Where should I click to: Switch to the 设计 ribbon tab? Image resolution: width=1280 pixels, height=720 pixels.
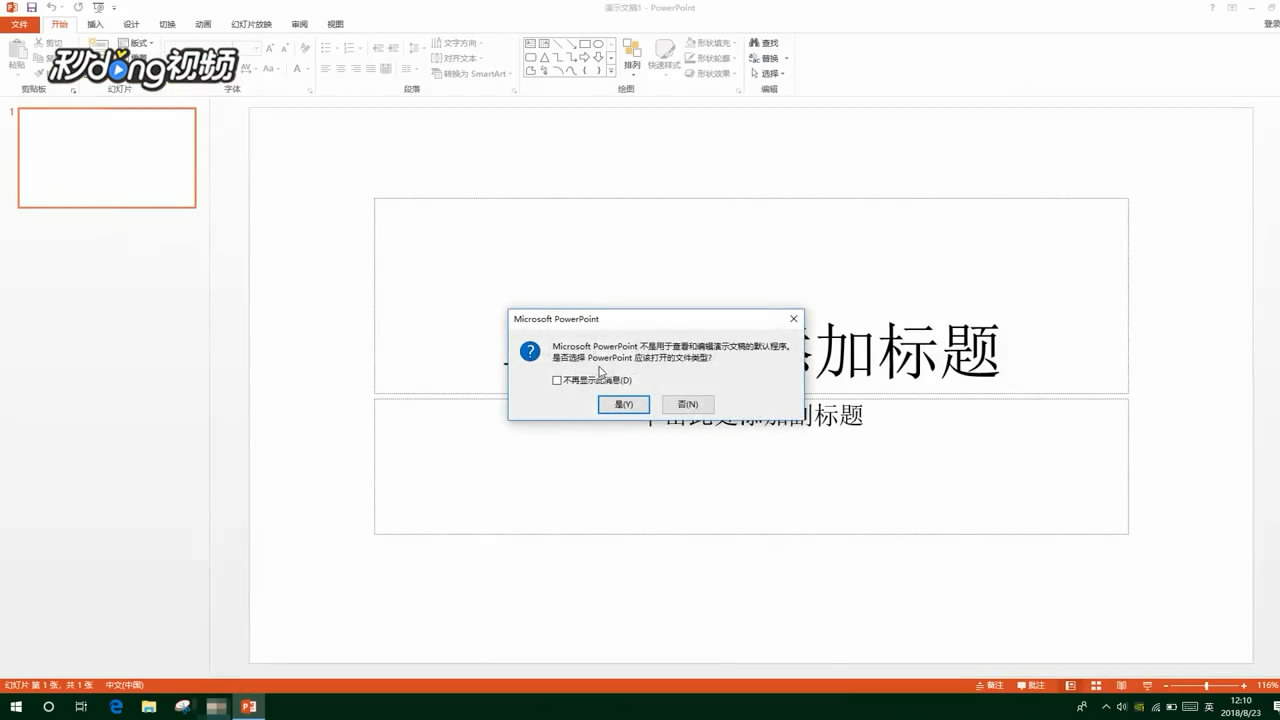point(131,24)
